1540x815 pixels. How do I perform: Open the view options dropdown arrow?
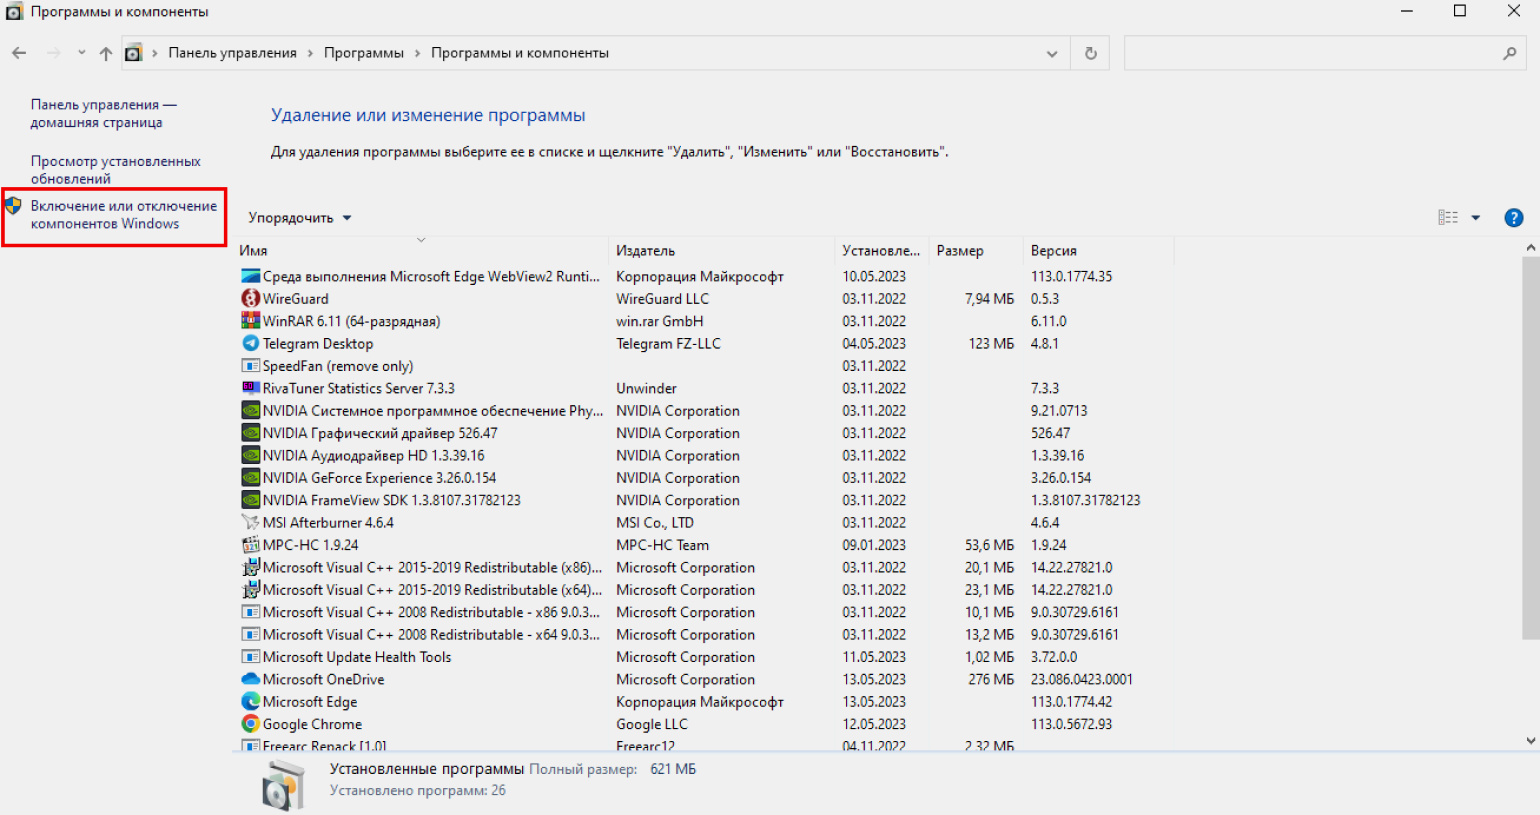point(1475,218)
